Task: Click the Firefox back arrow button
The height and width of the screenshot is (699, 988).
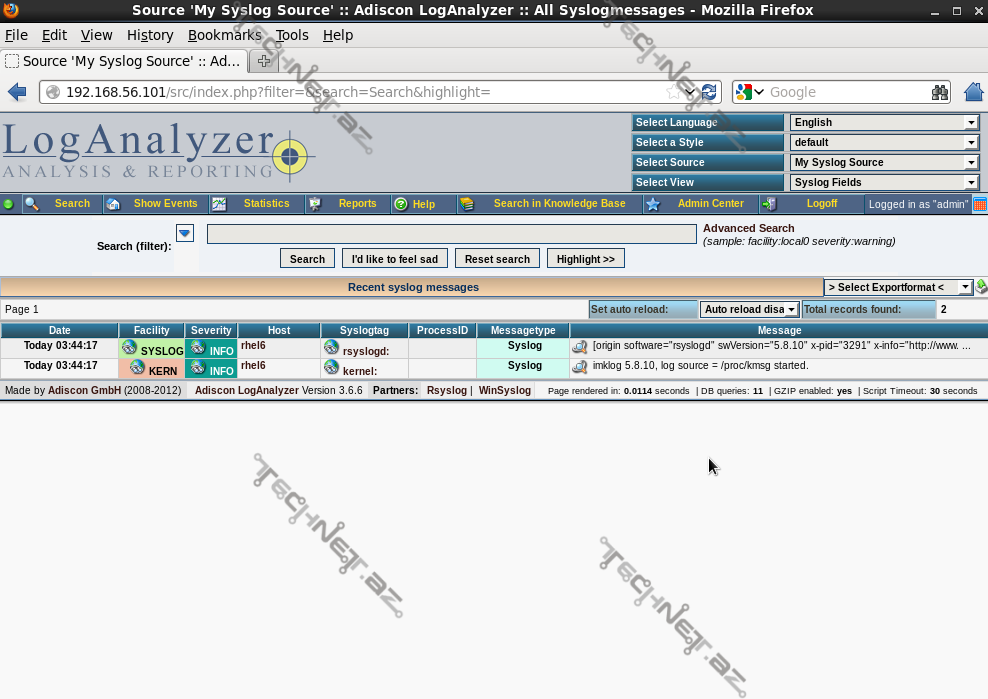Action: 17,92
